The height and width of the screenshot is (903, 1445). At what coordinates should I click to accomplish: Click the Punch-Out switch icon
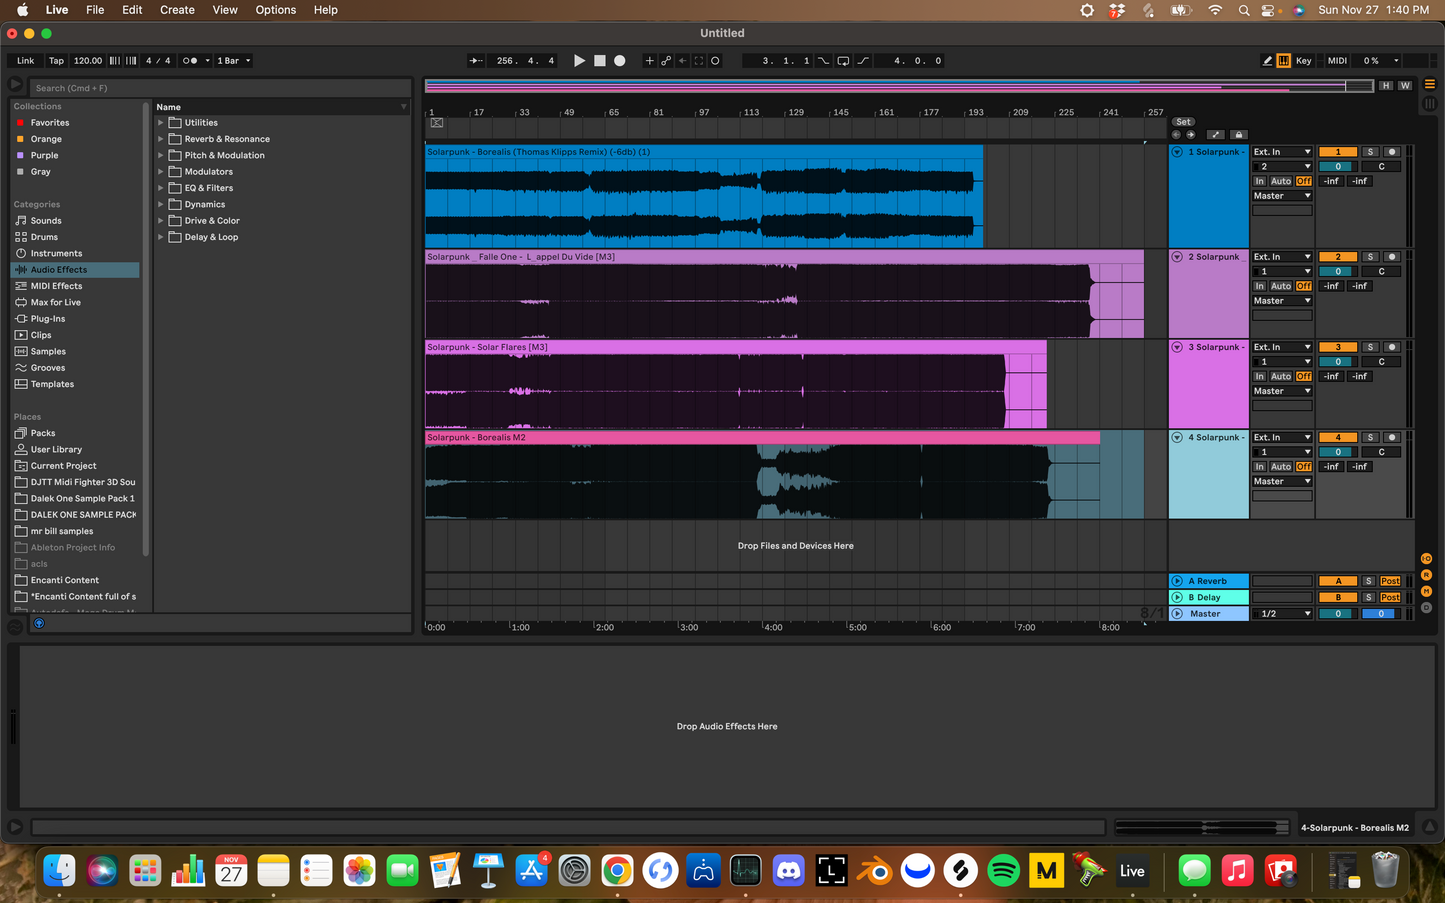click(863, 61)
